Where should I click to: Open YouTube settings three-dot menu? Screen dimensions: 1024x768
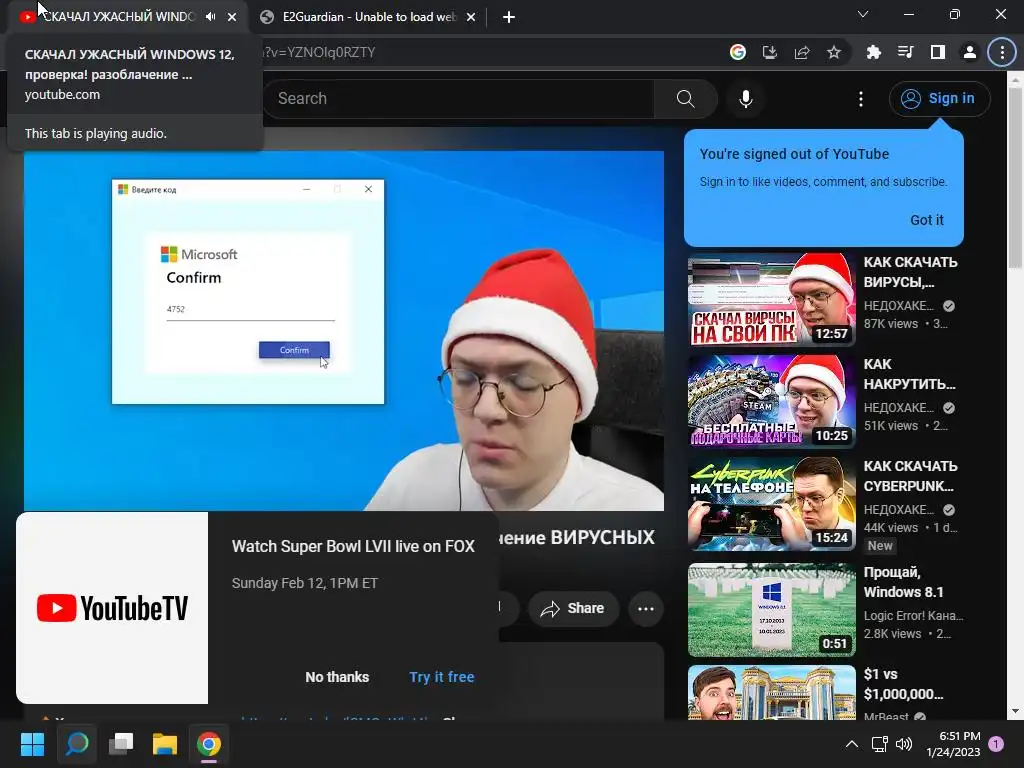point(861,99)
